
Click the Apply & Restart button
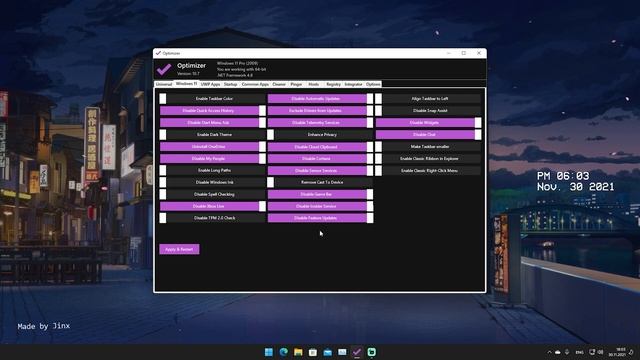179,249
